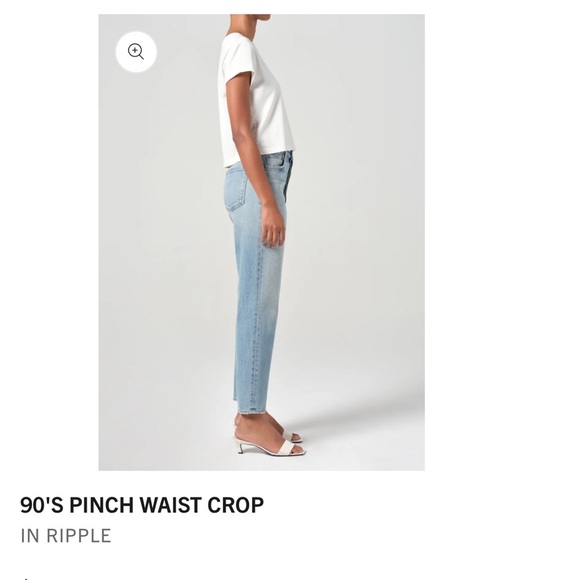Click the word PINCH in product title
580x580 pixels.
101,505
